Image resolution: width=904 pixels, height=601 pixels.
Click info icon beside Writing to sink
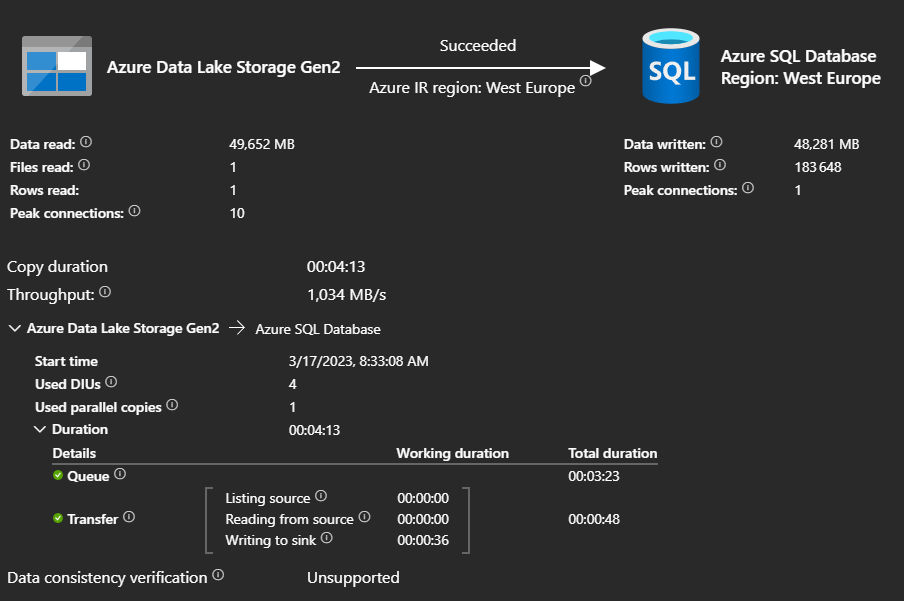coord(327,538)
